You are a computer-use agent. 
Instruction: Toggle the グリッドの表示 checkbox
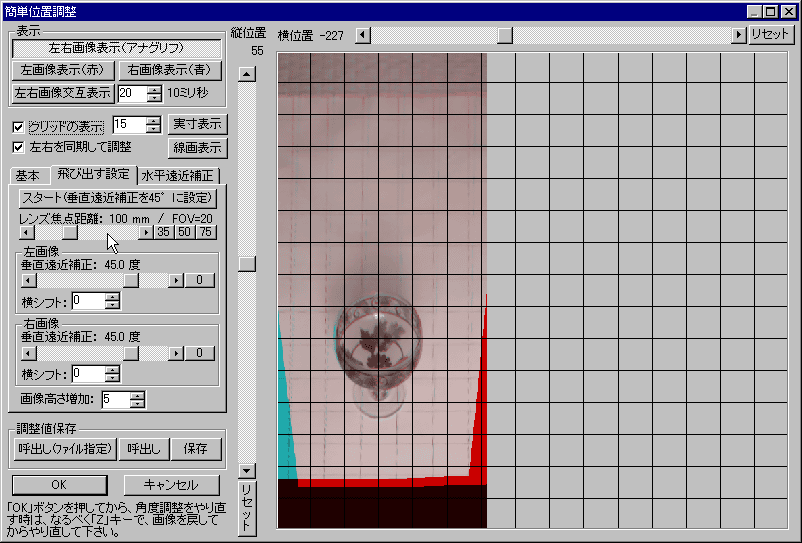(18, 127)
